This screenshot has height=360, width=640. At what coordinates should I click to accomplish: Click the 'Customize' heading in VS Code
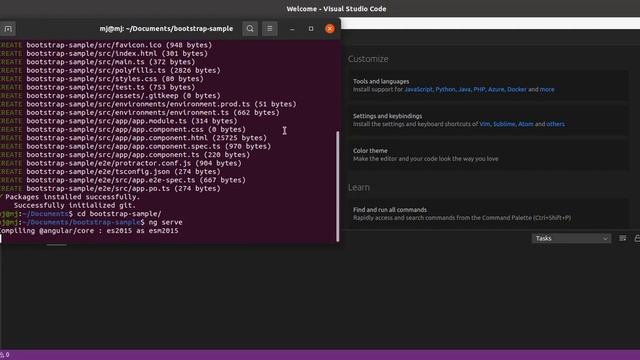pyautogui.click(x=368, y=59)
